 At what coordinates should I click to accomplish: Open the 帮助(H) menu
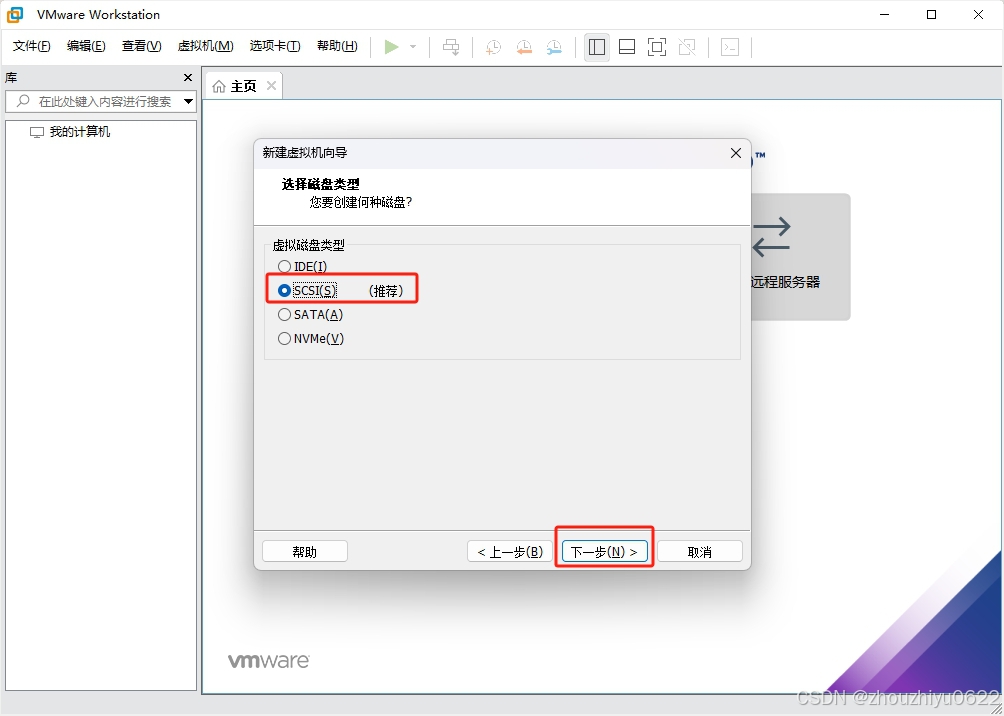pos(337,46)
